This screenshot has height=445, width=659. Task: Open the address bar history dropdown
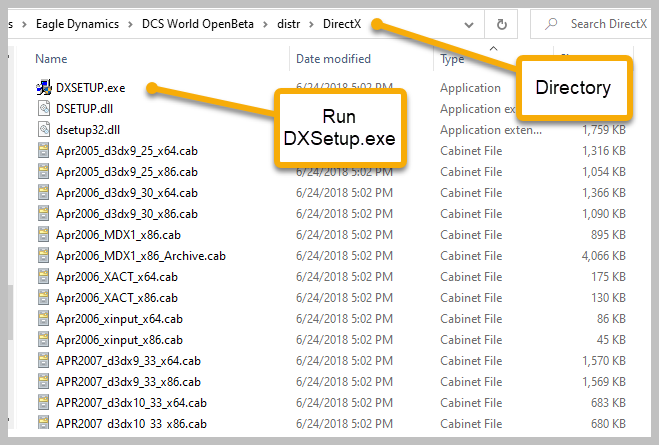click(x=468, y=23)
